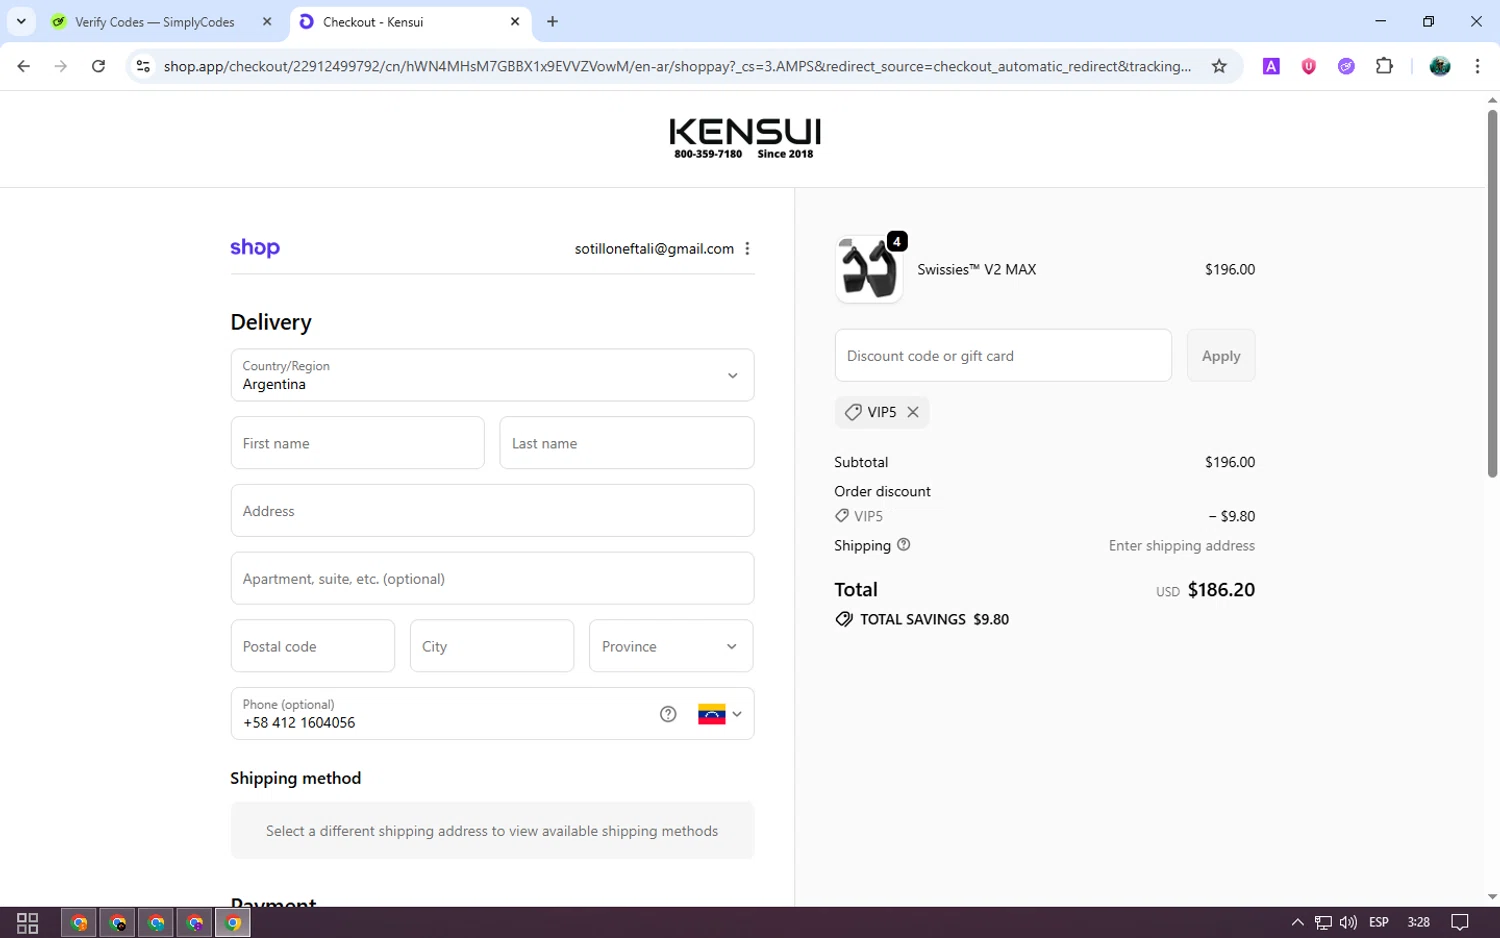Bookmark this page with the star icon

[x=1219, y=66]
